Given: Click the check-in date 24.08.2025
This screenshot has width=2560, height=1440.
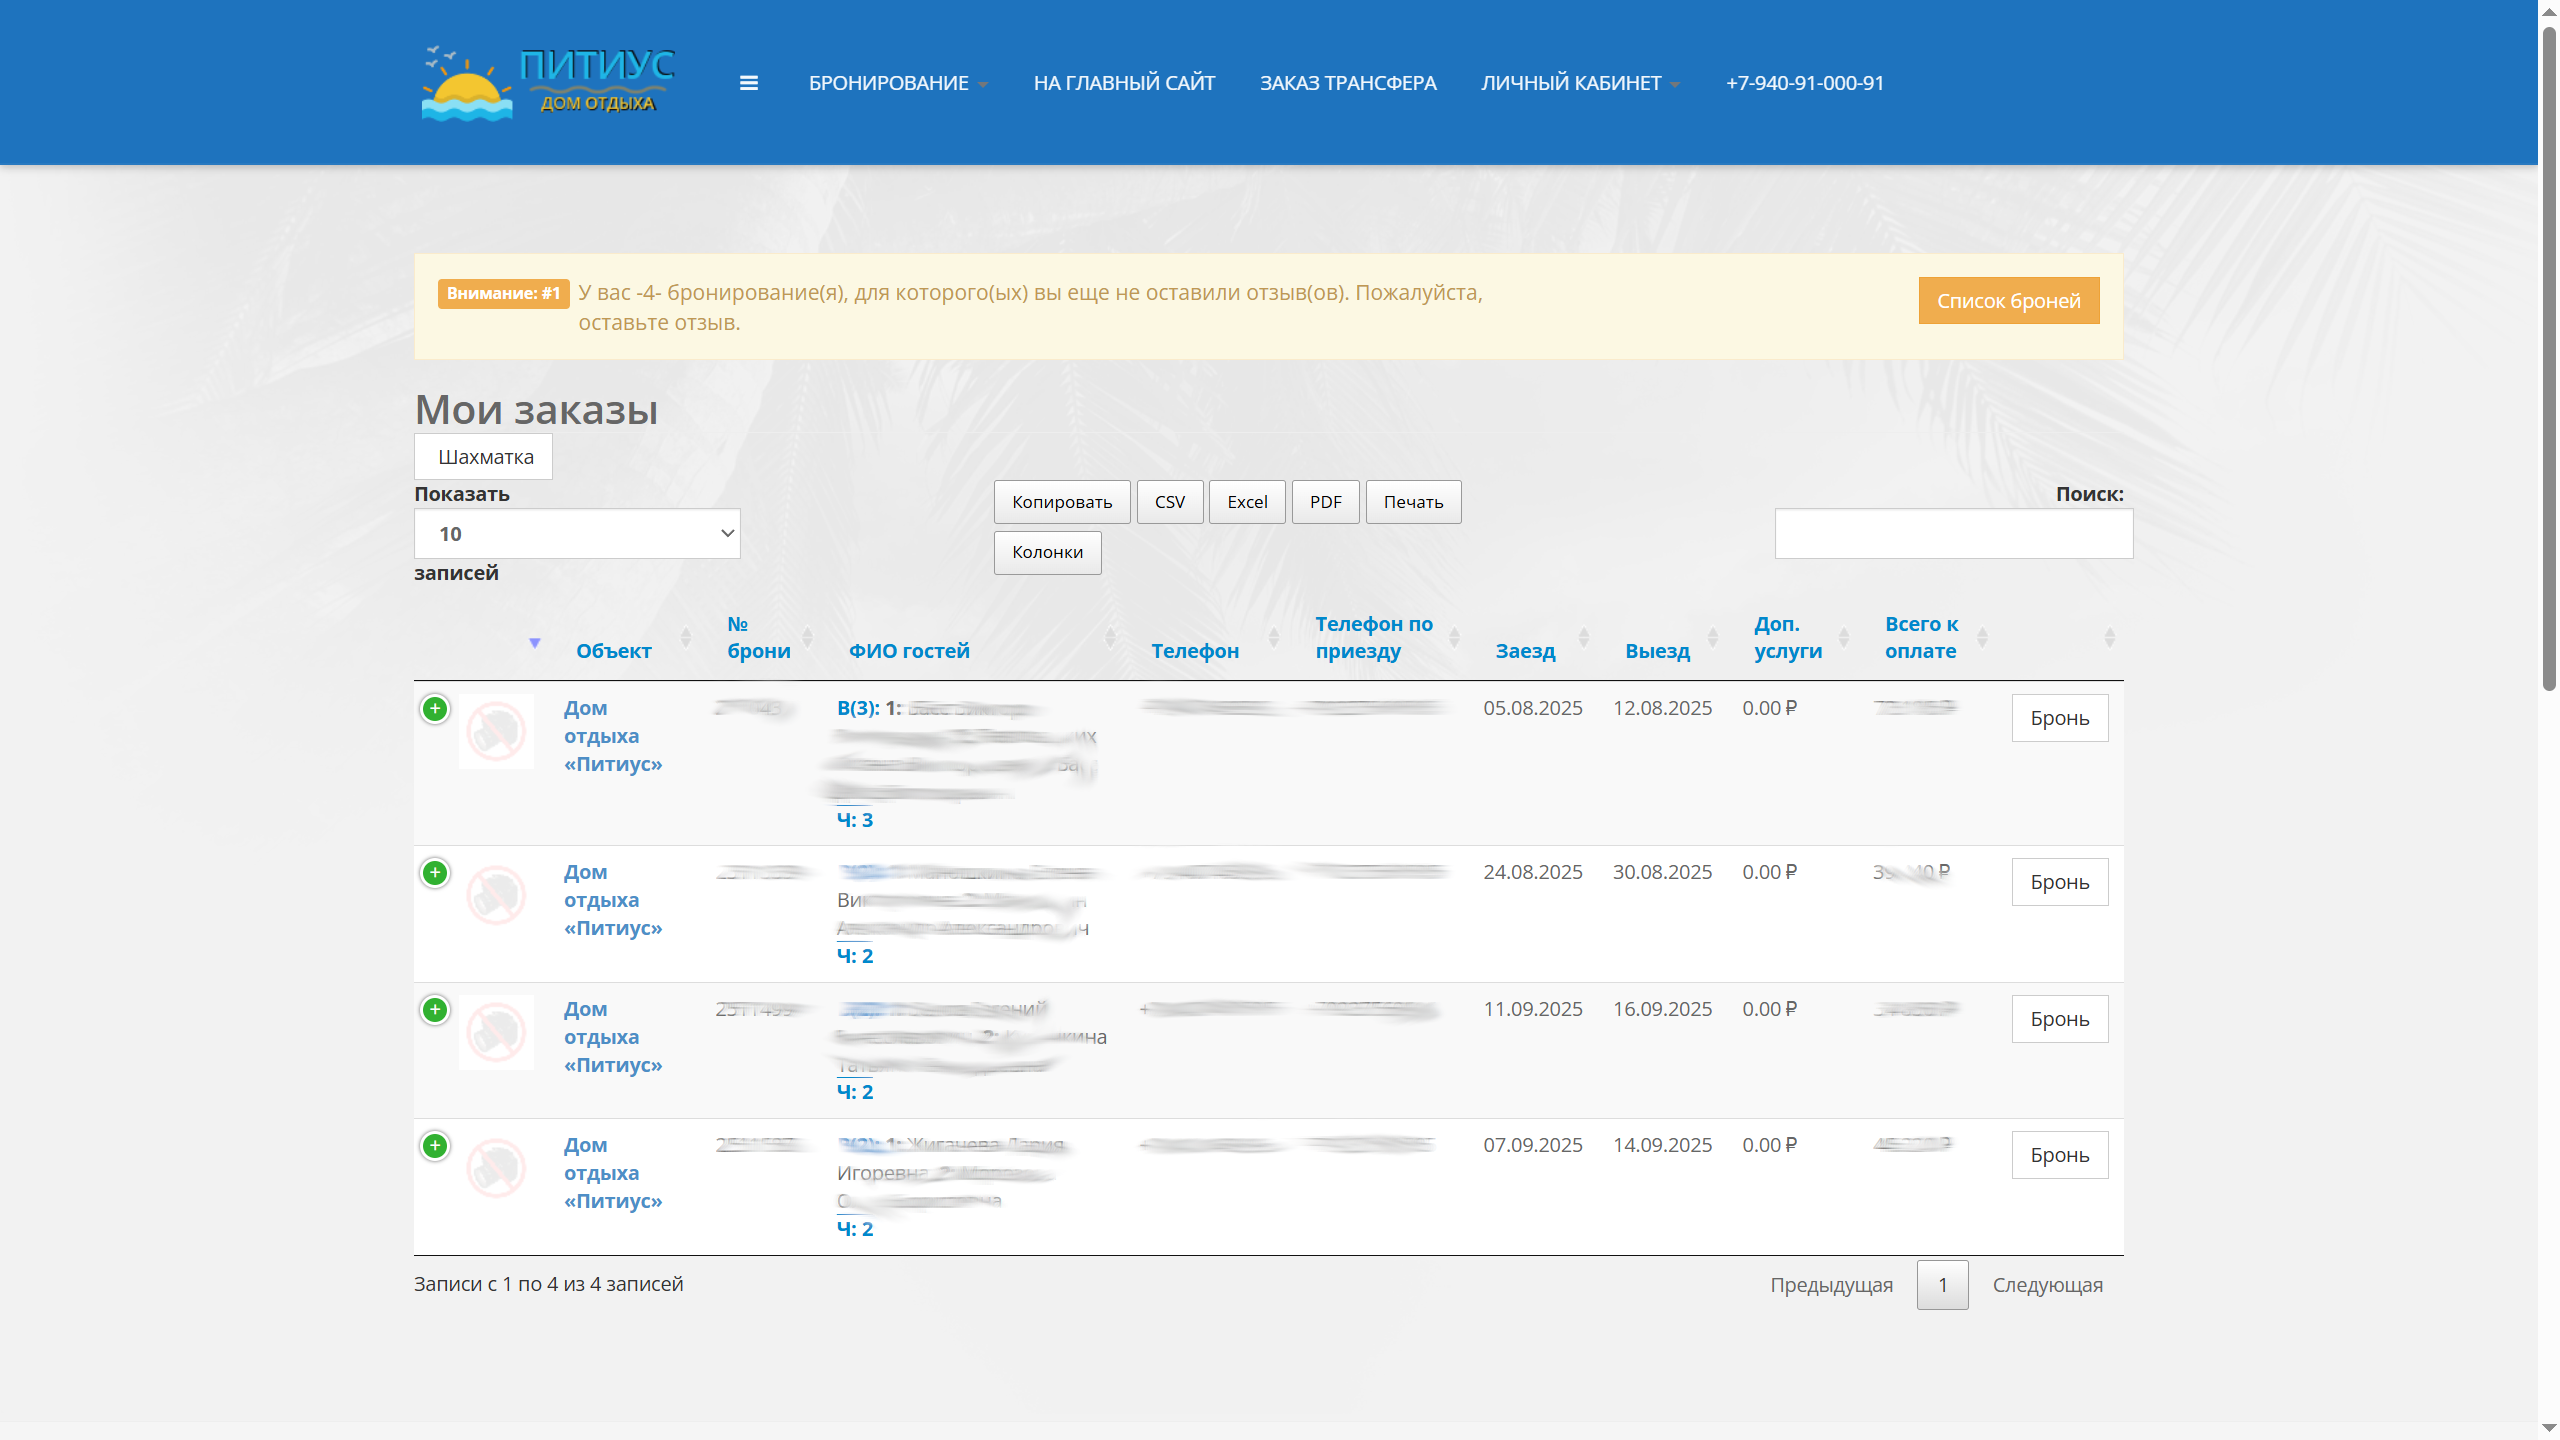Looking at the screenshot, I should click(1533, 872).
